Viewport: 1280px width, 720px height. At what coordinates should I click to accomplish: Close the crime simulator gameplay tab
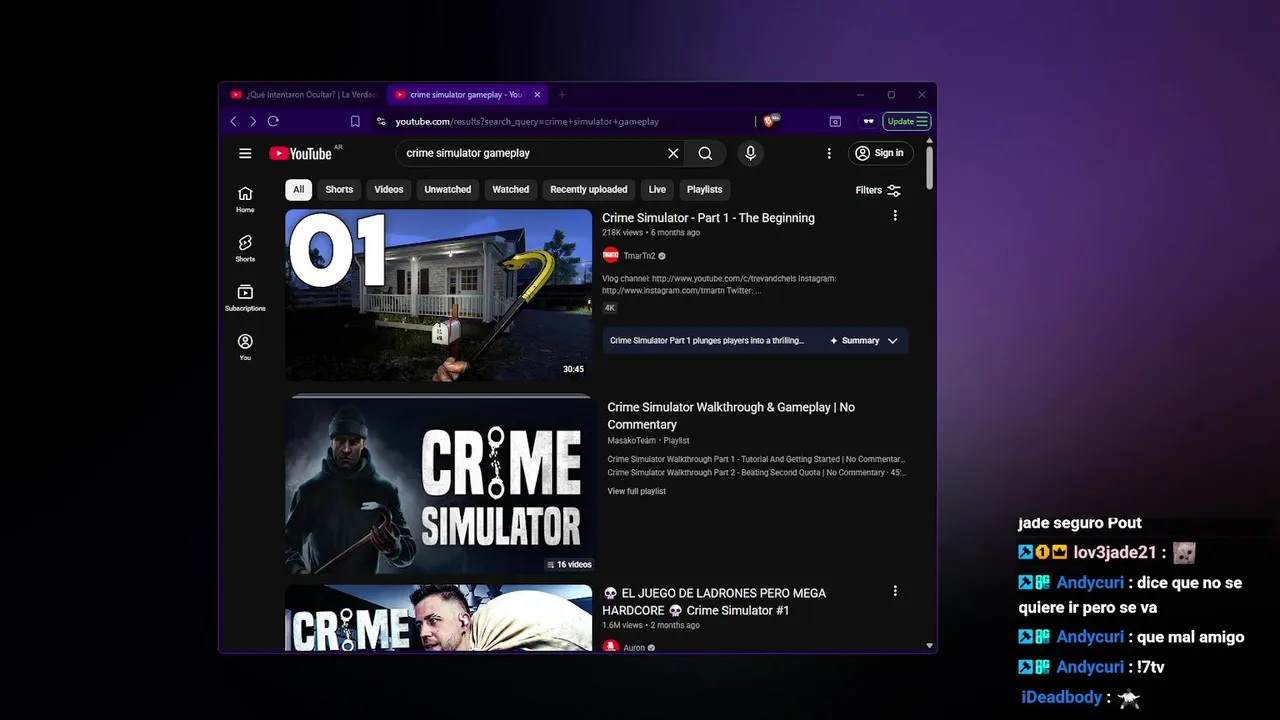point(537,95)
